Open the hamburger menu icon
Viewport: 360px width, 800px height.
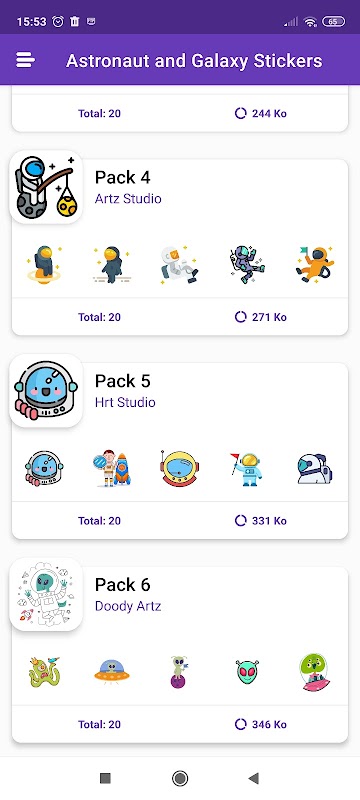coord(25,60)
